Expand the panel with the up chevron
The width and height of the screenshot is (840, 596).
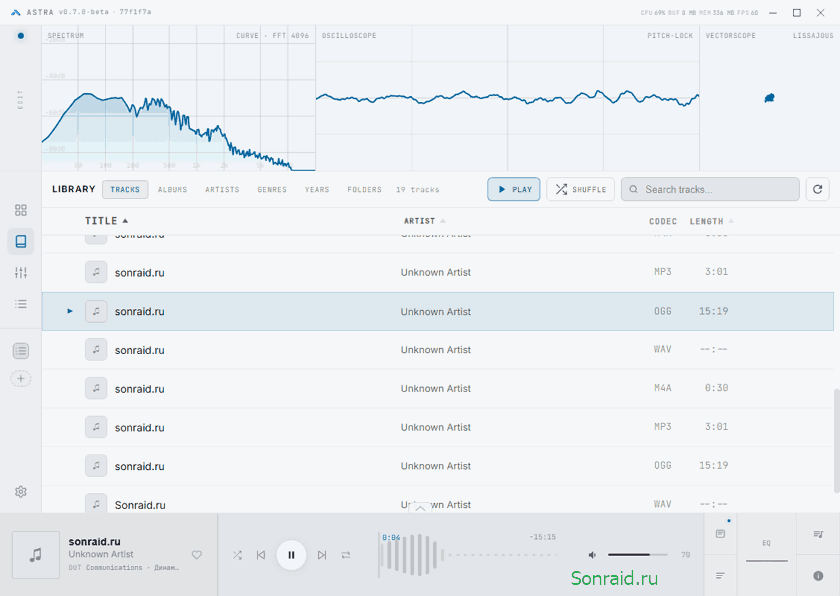click(x=420, y=508)
